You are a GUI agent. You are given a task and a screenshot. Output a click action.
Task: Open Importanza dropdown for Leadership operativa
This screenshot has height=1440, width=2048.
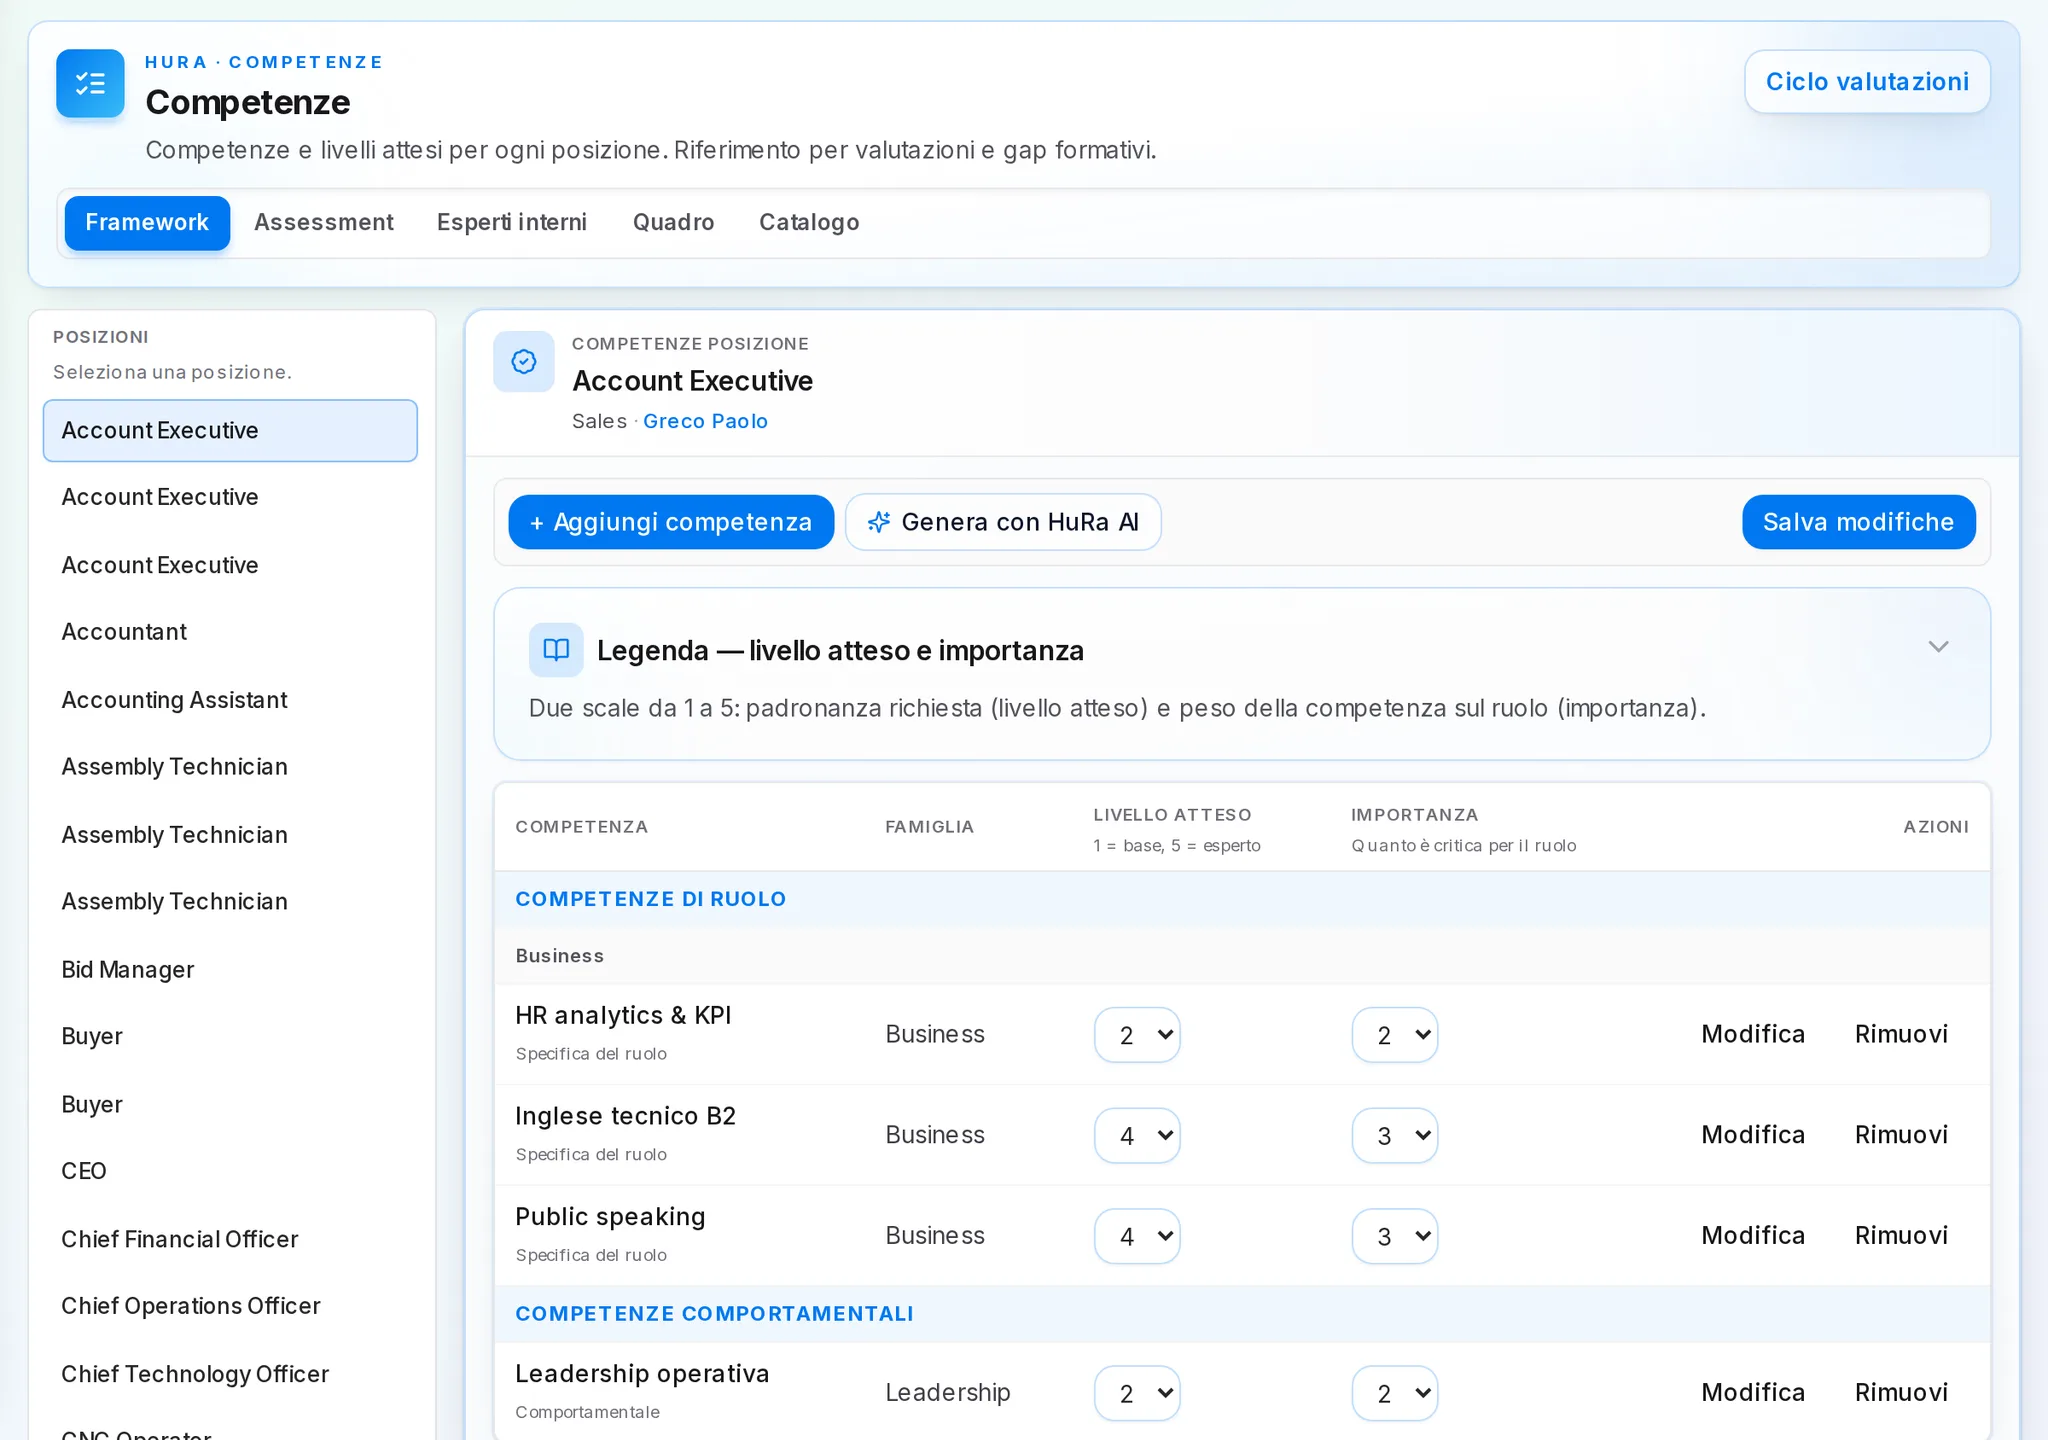[x=1395, y=1393]
